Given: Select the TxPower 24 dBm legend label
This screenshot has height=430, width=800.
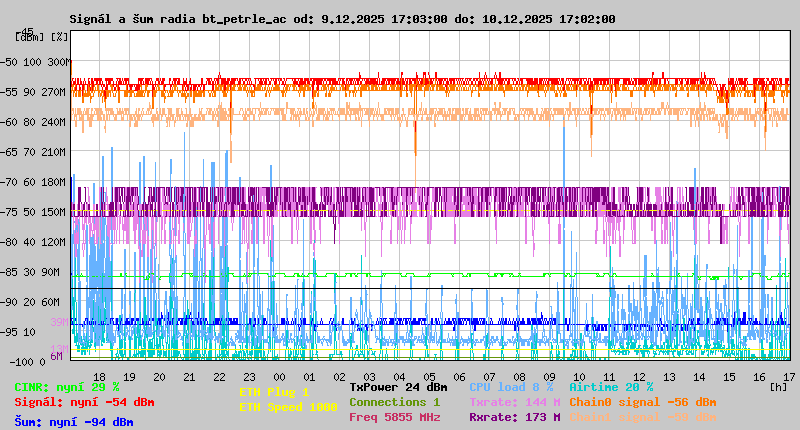Looking at the screenshot, I should (398, 387).
